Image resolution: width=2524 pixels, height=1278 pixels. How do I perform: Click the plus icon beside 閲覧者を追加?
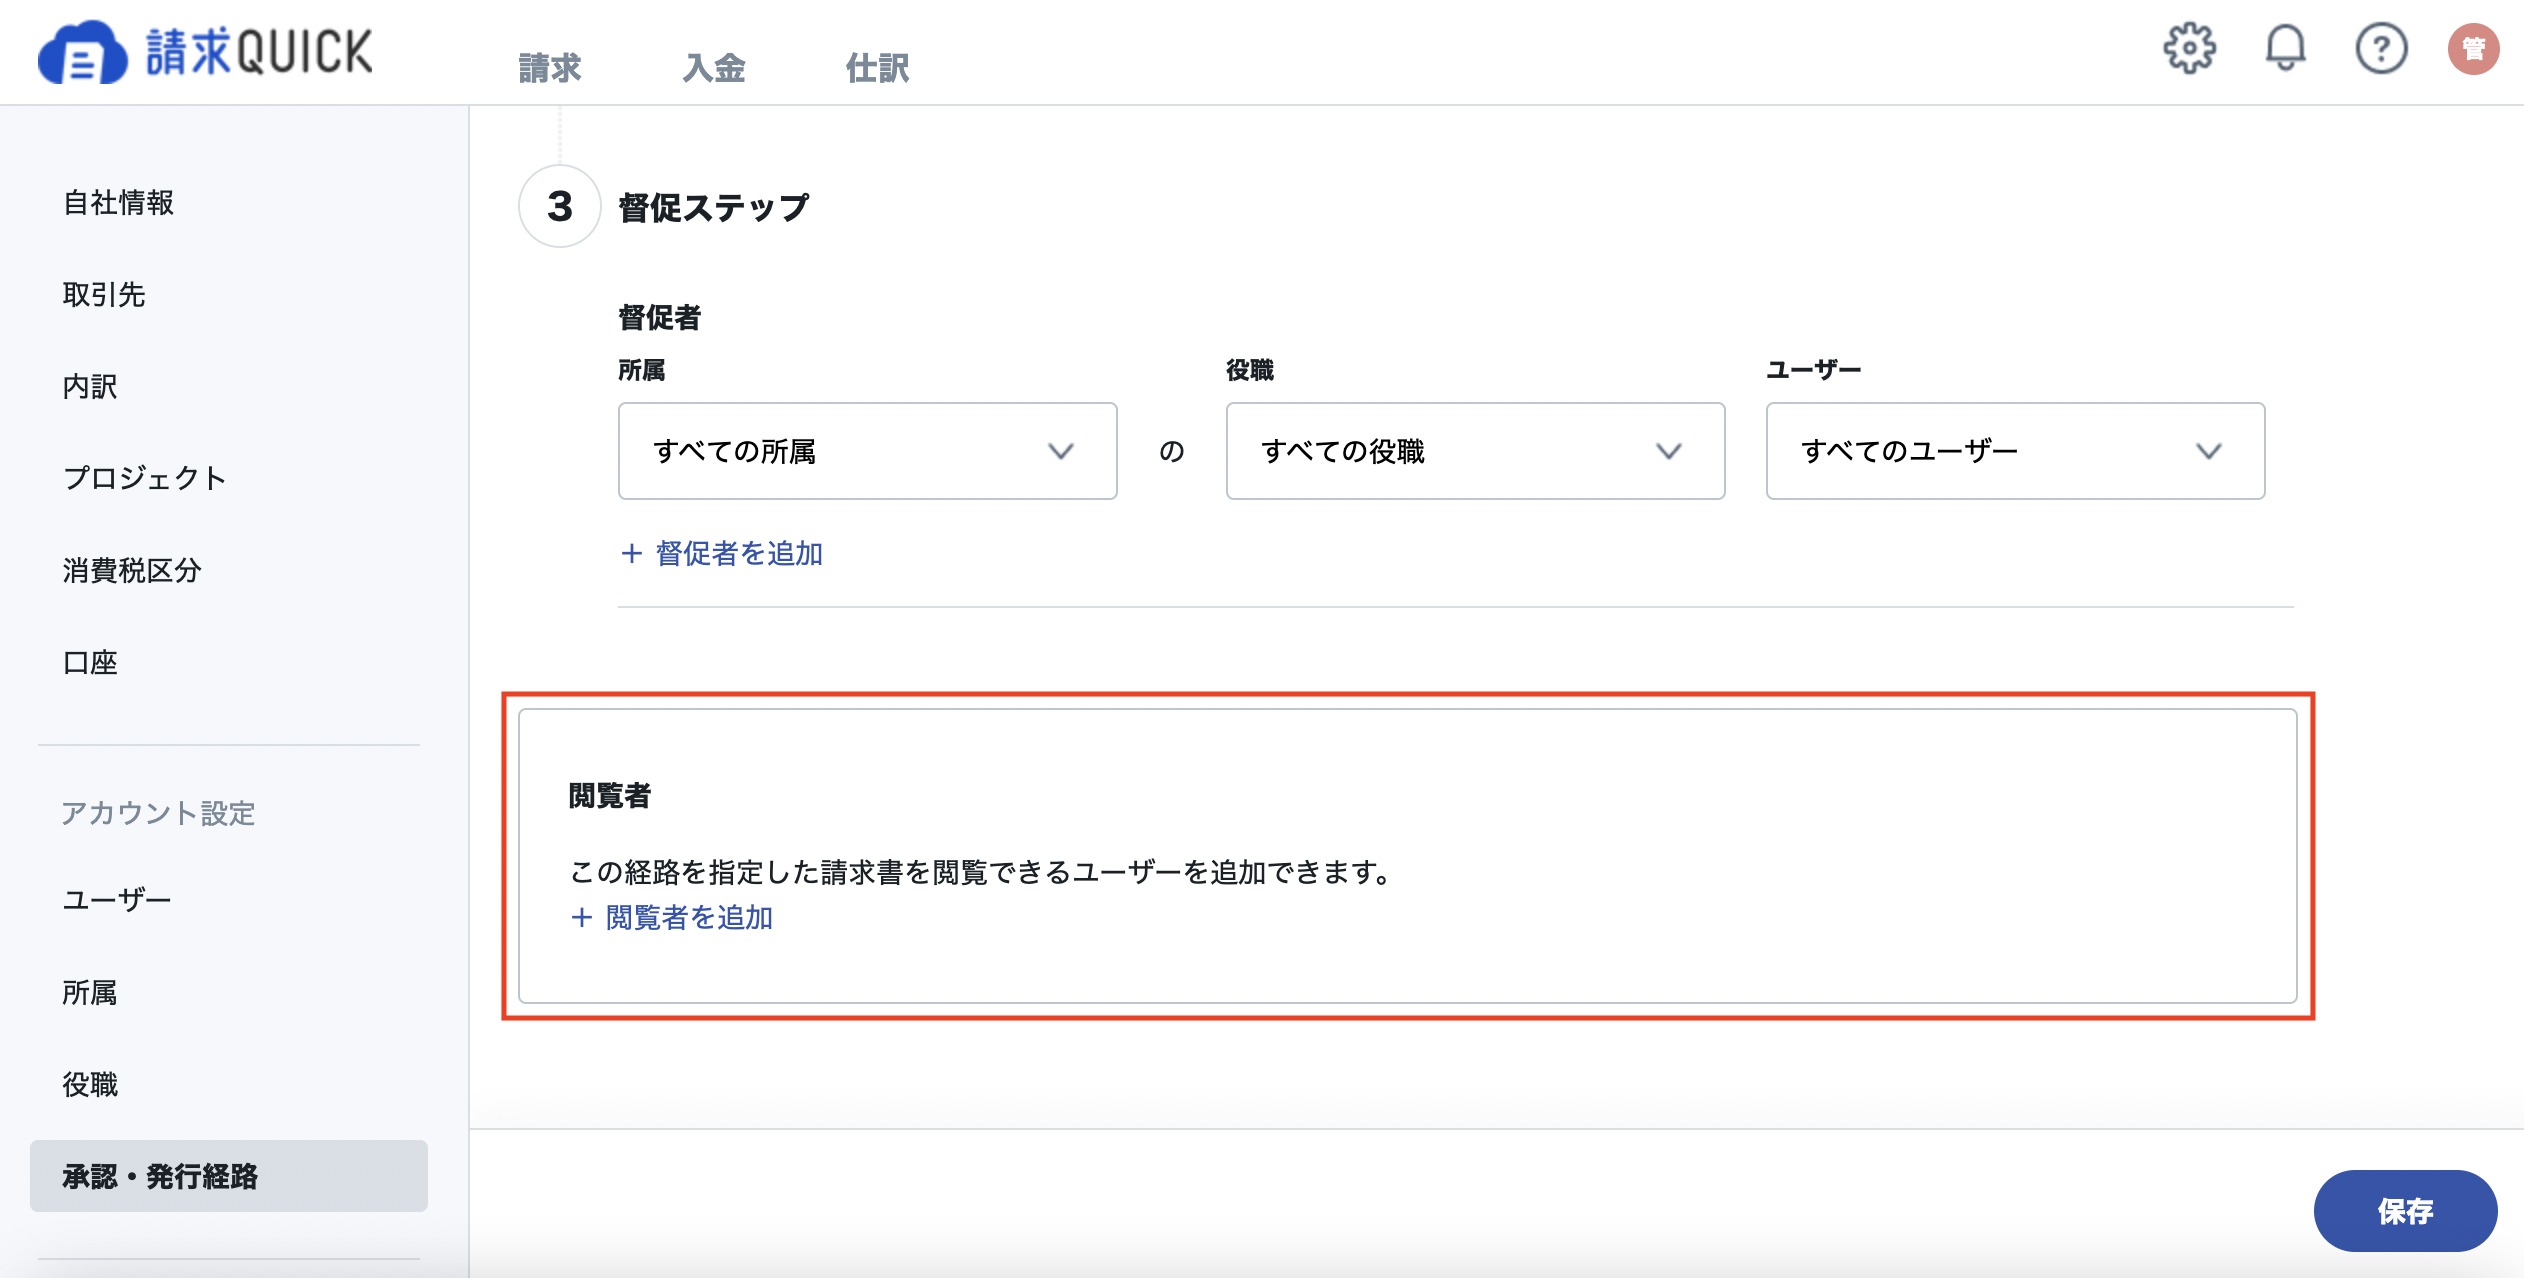click(581, 917)
